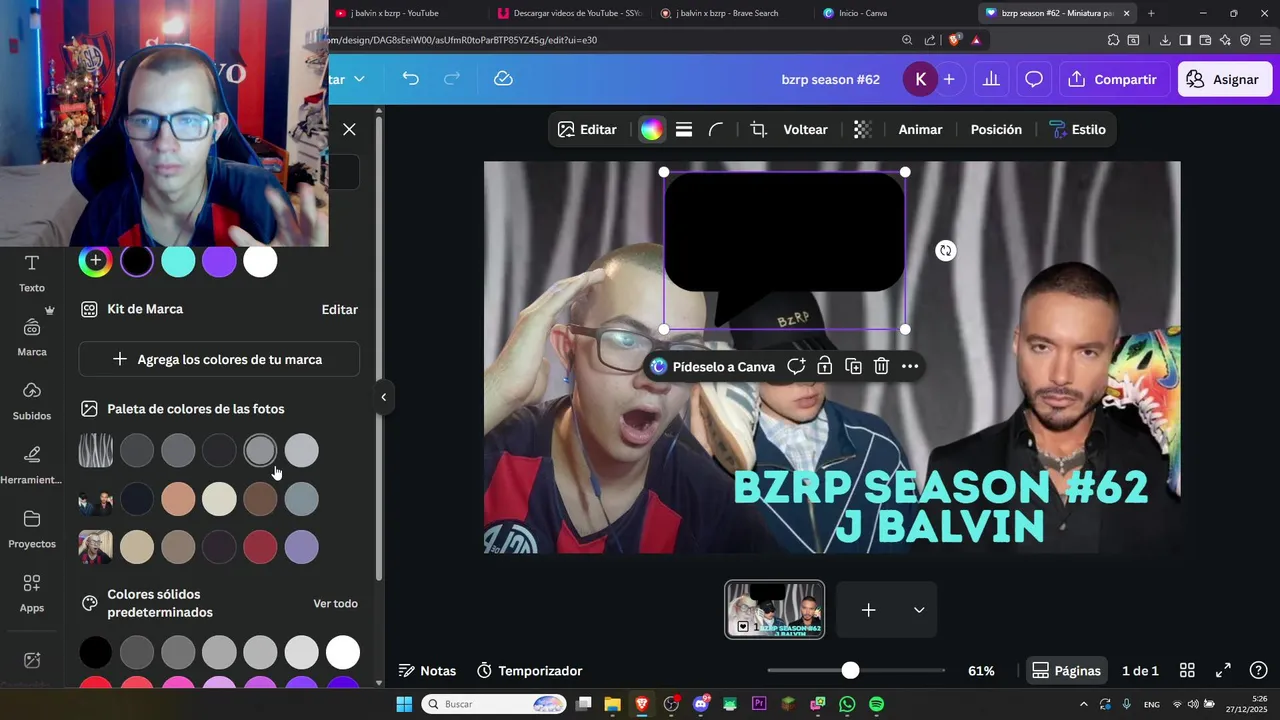
Task: Lock the selected element
Action: 824,366
